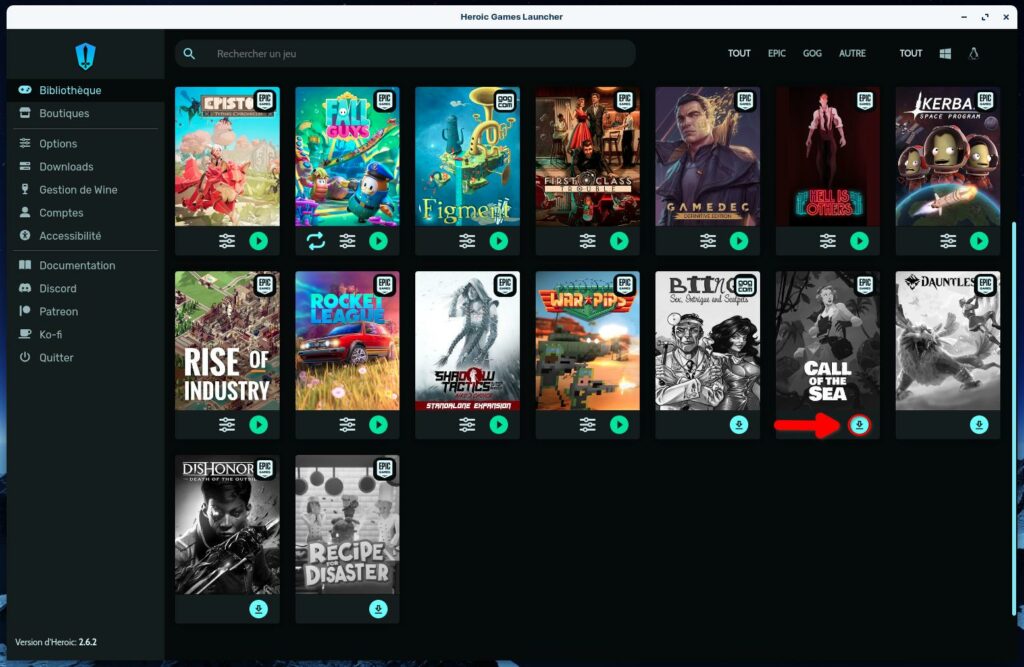Viewport: 1024px width, 667px height.
Task: Filter by Linux penguin platform icon
Action: click(973, 54)
